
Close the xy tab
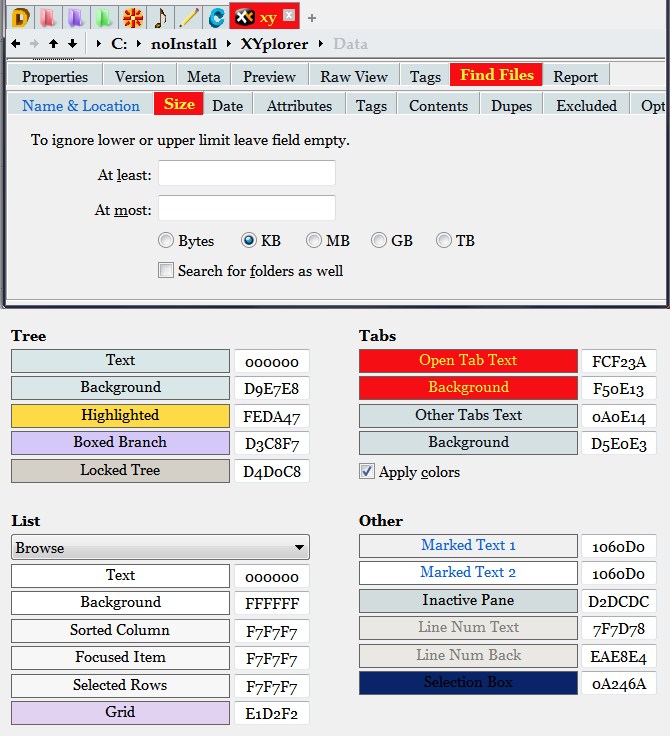pyautogui.click(x=289, y=15)
